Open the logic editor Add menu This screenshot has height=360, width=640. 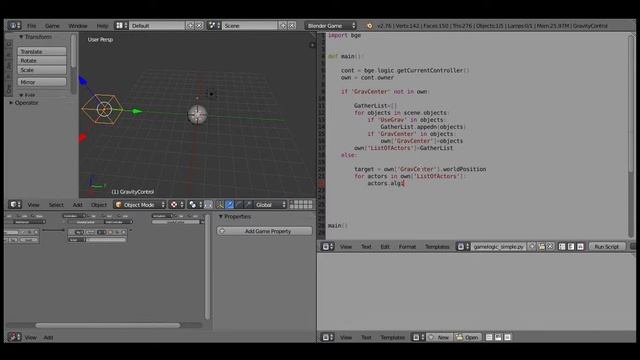[48, 338]
